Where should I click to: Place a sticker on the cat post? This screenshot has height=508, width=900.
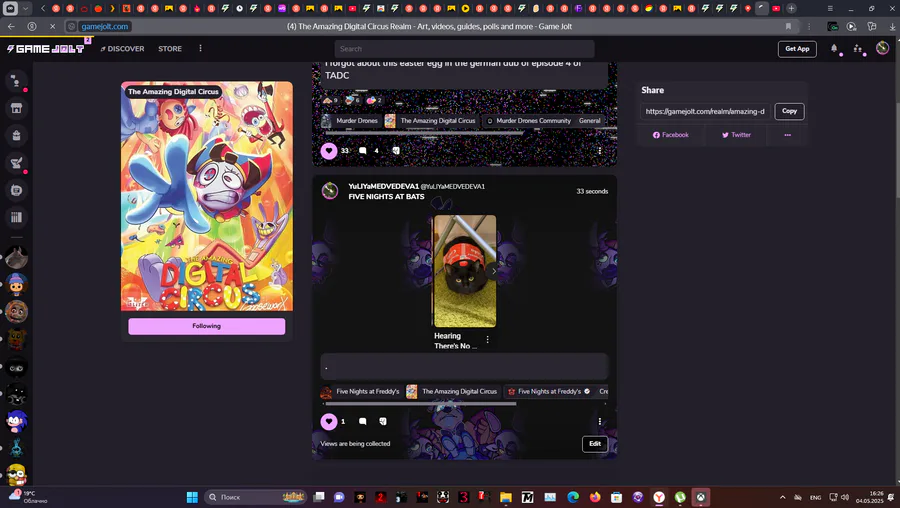click(383, 421)
